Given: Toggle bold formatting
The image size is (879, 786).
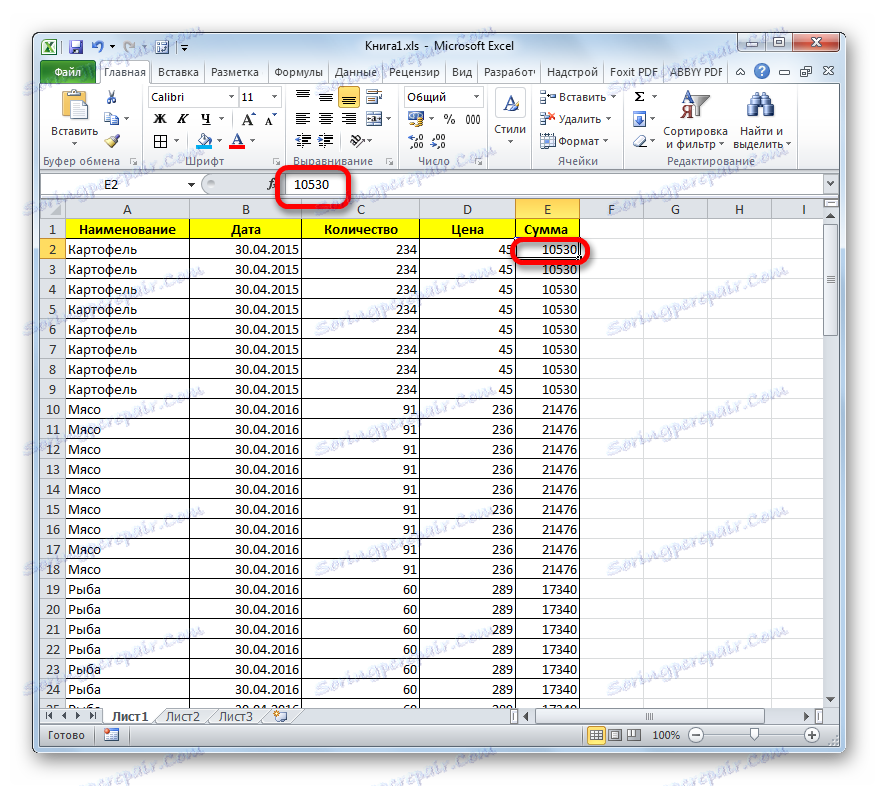Looking at the screenshot, I should (158, 119).
